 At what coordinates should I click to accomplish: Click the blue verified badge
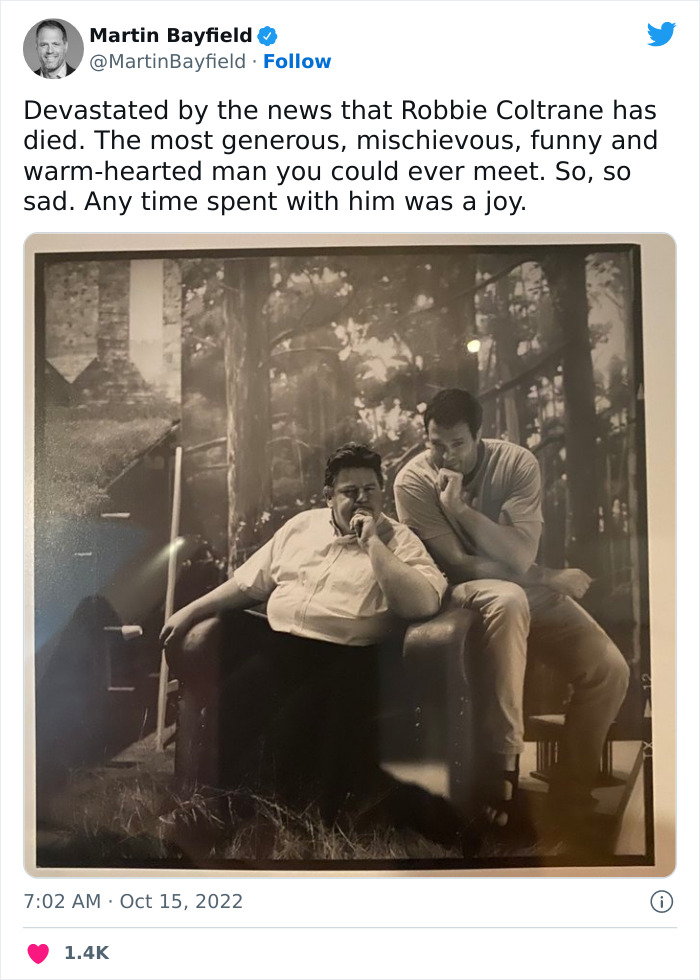coord(268,36)
